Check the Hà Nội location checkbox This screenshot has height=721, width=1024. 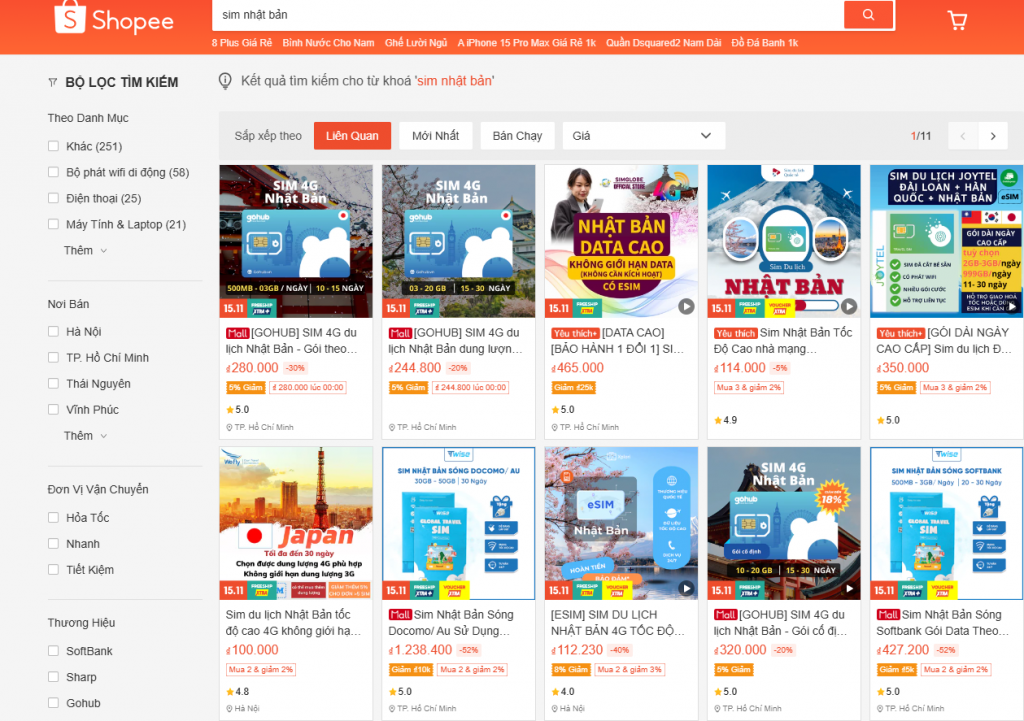[54, 331]
